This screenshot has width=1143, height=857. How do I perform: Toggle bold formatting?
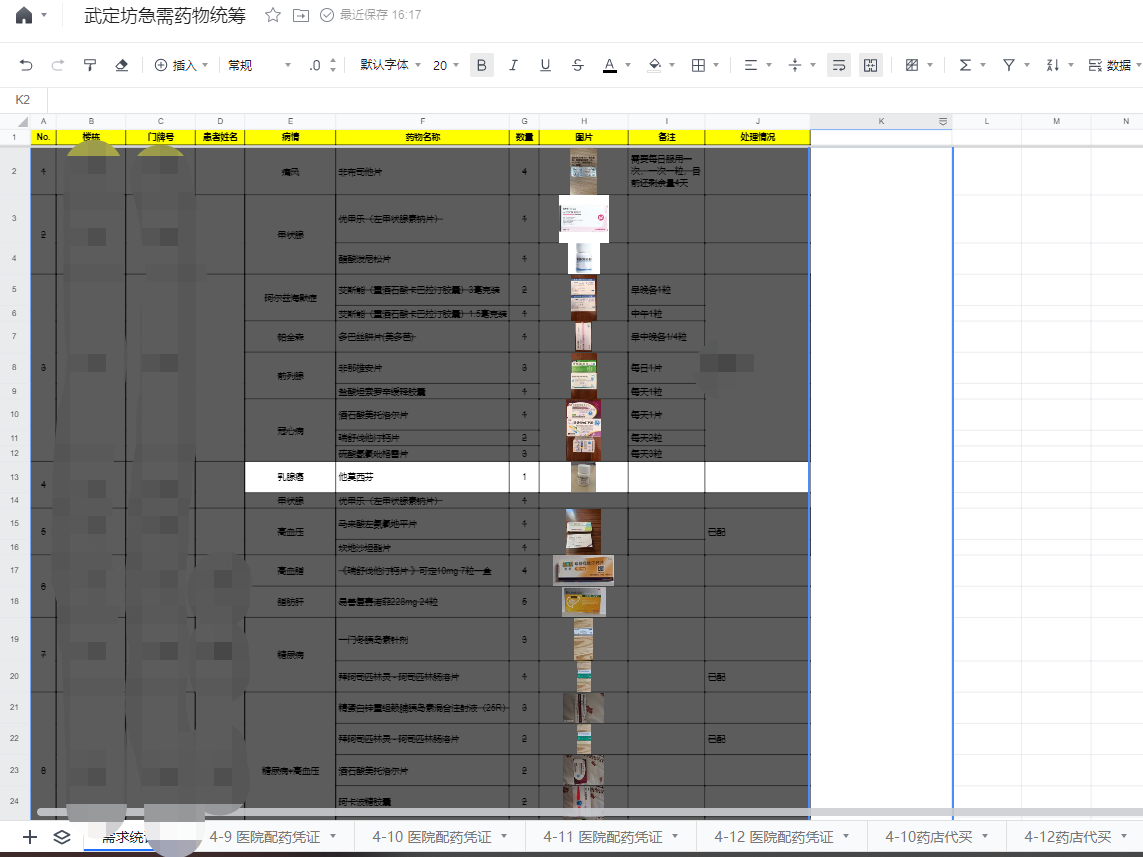point(481,66)
